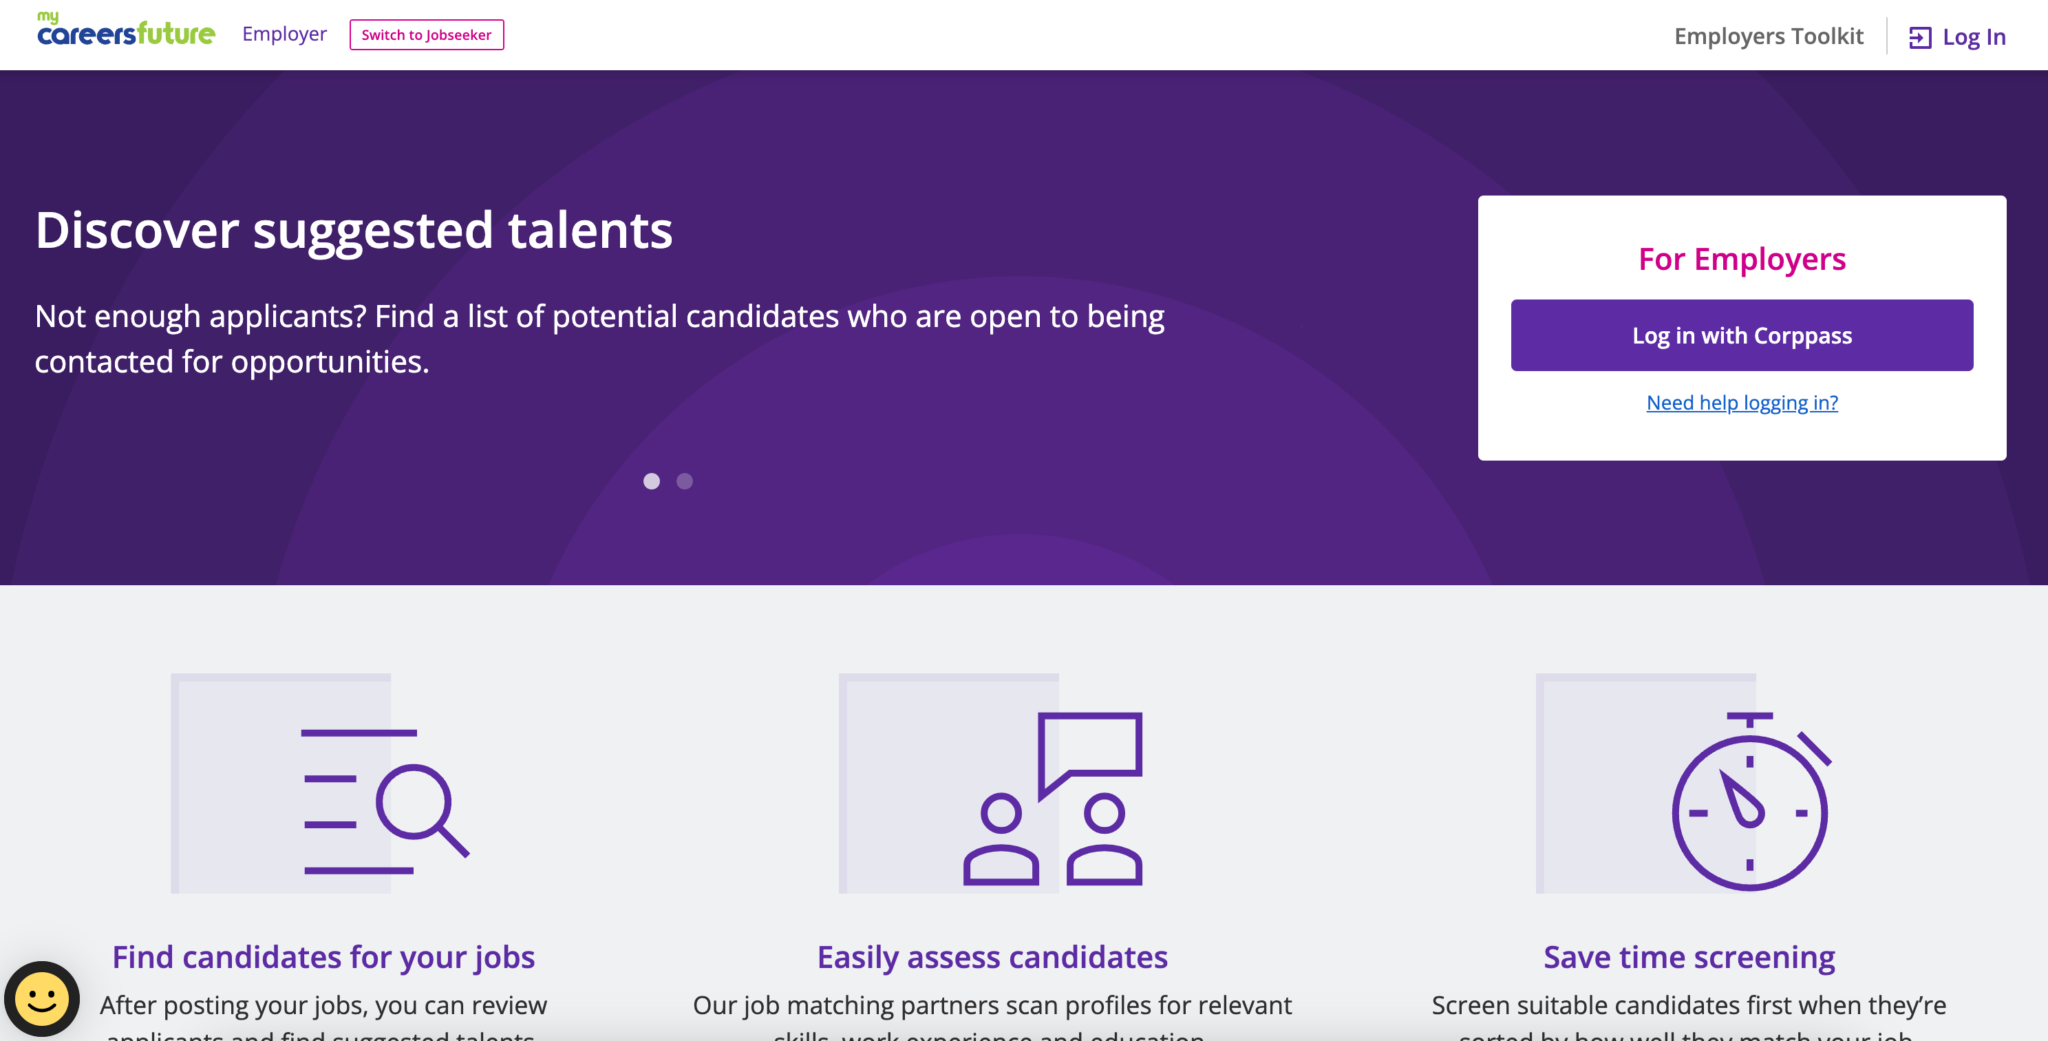Select the first carousel slide dot
The image size is (2048, 1041).
click(x=651, y=481)
